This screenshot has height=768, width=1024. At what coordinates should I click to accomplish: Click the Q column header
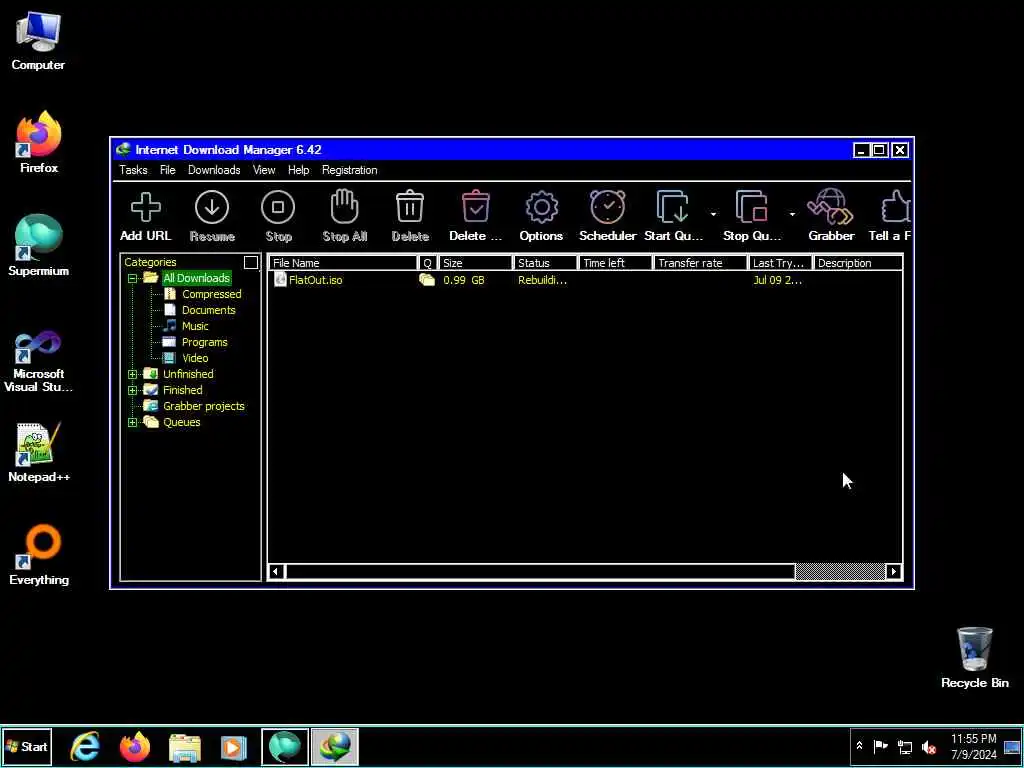click(428, 263)
